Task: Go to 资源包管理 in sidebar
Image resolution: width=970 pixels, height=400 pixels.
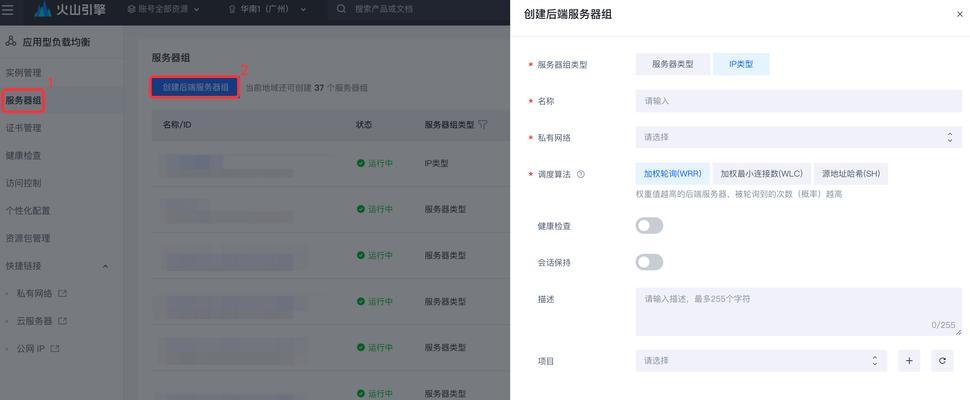Action: pyautogui.click(x=28, y=239)
